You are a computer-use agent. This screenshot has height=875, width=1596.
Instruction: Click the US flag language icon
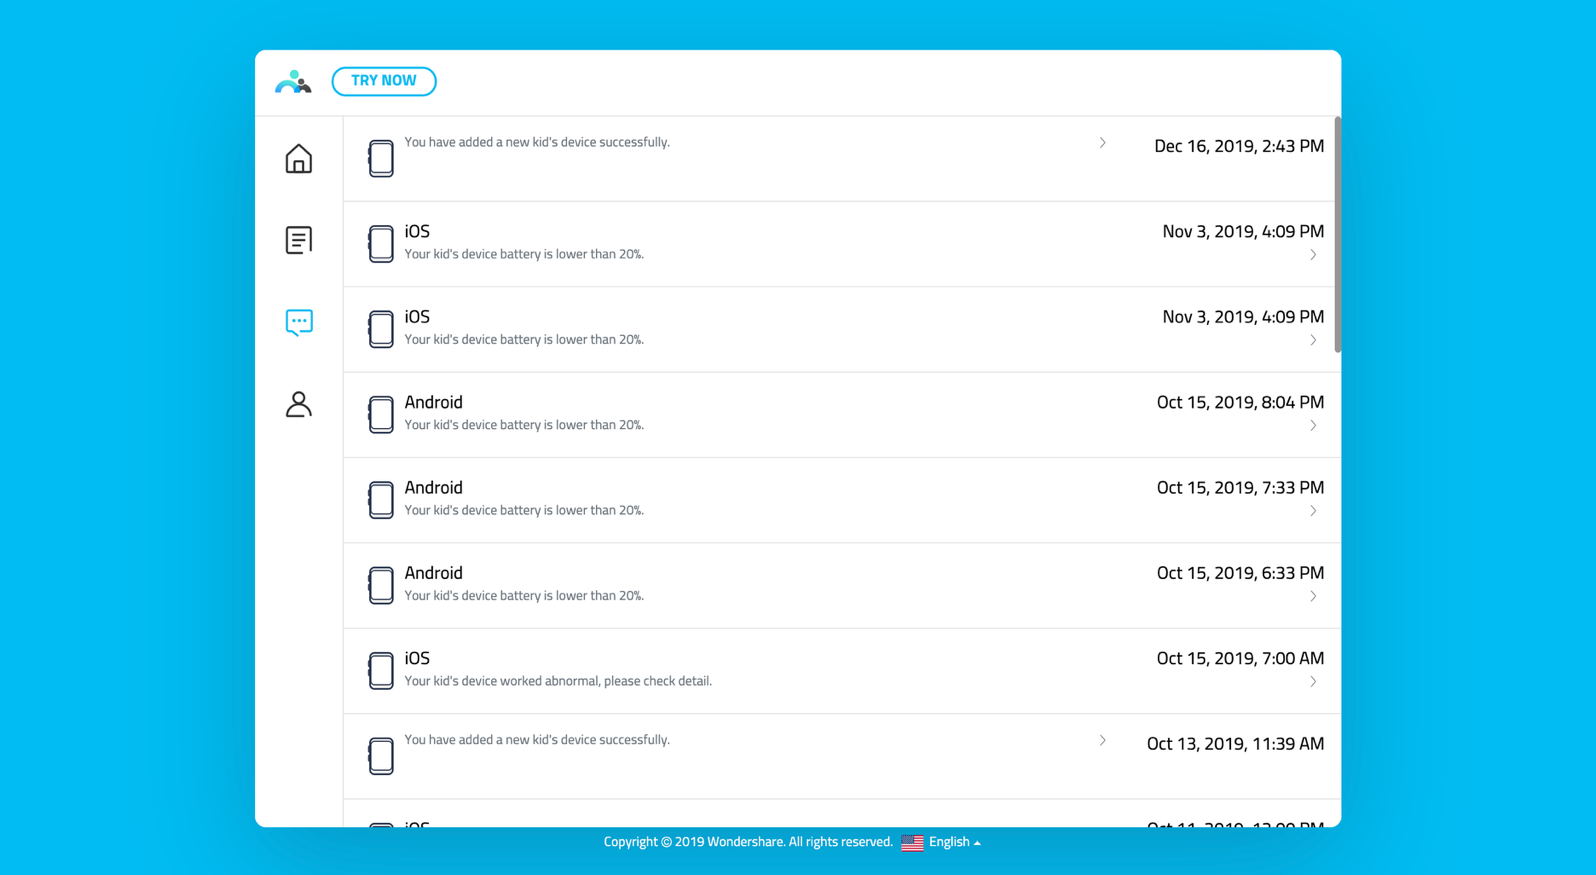[x=912, y=843]
